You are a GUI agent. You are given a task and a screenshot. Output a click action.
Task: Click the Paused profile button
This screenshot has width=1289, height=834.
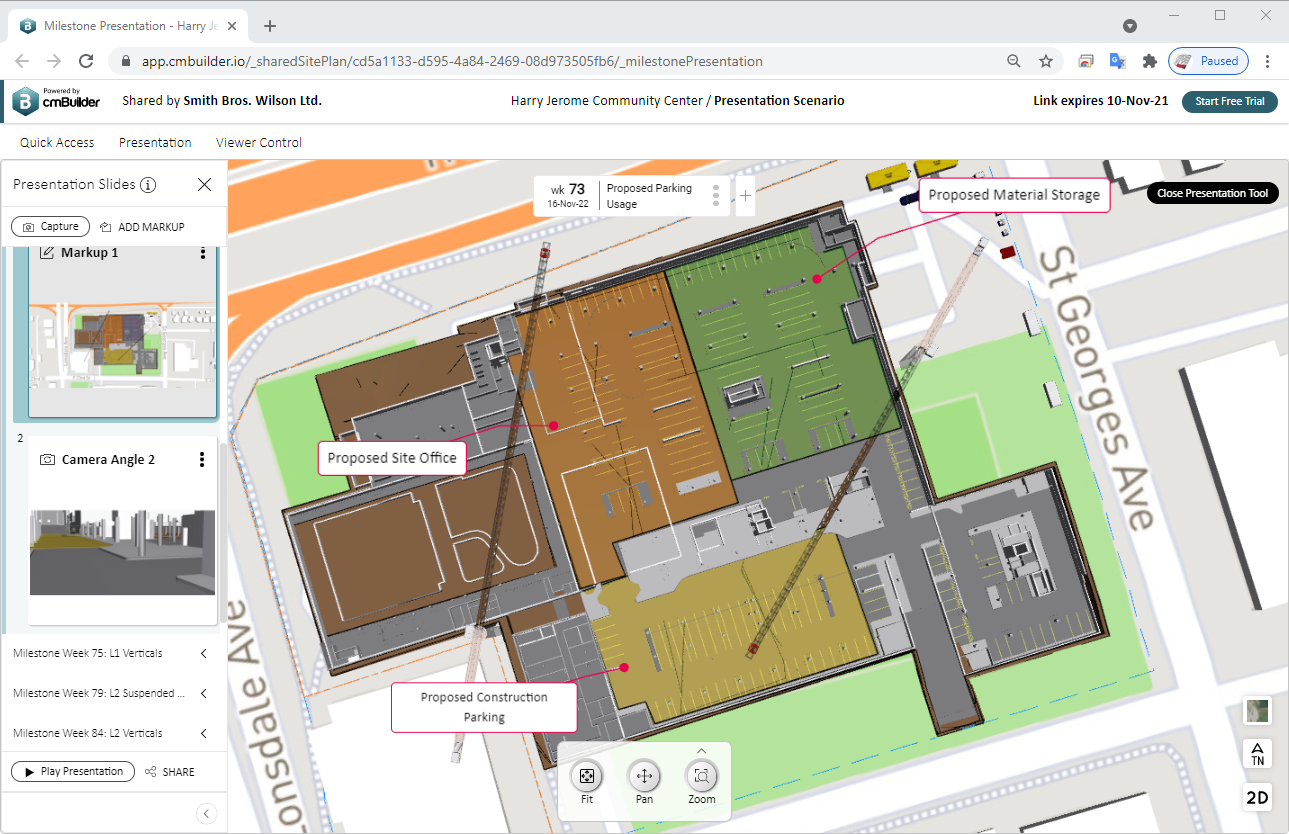pyautogui.click(x=1208, y=61)
